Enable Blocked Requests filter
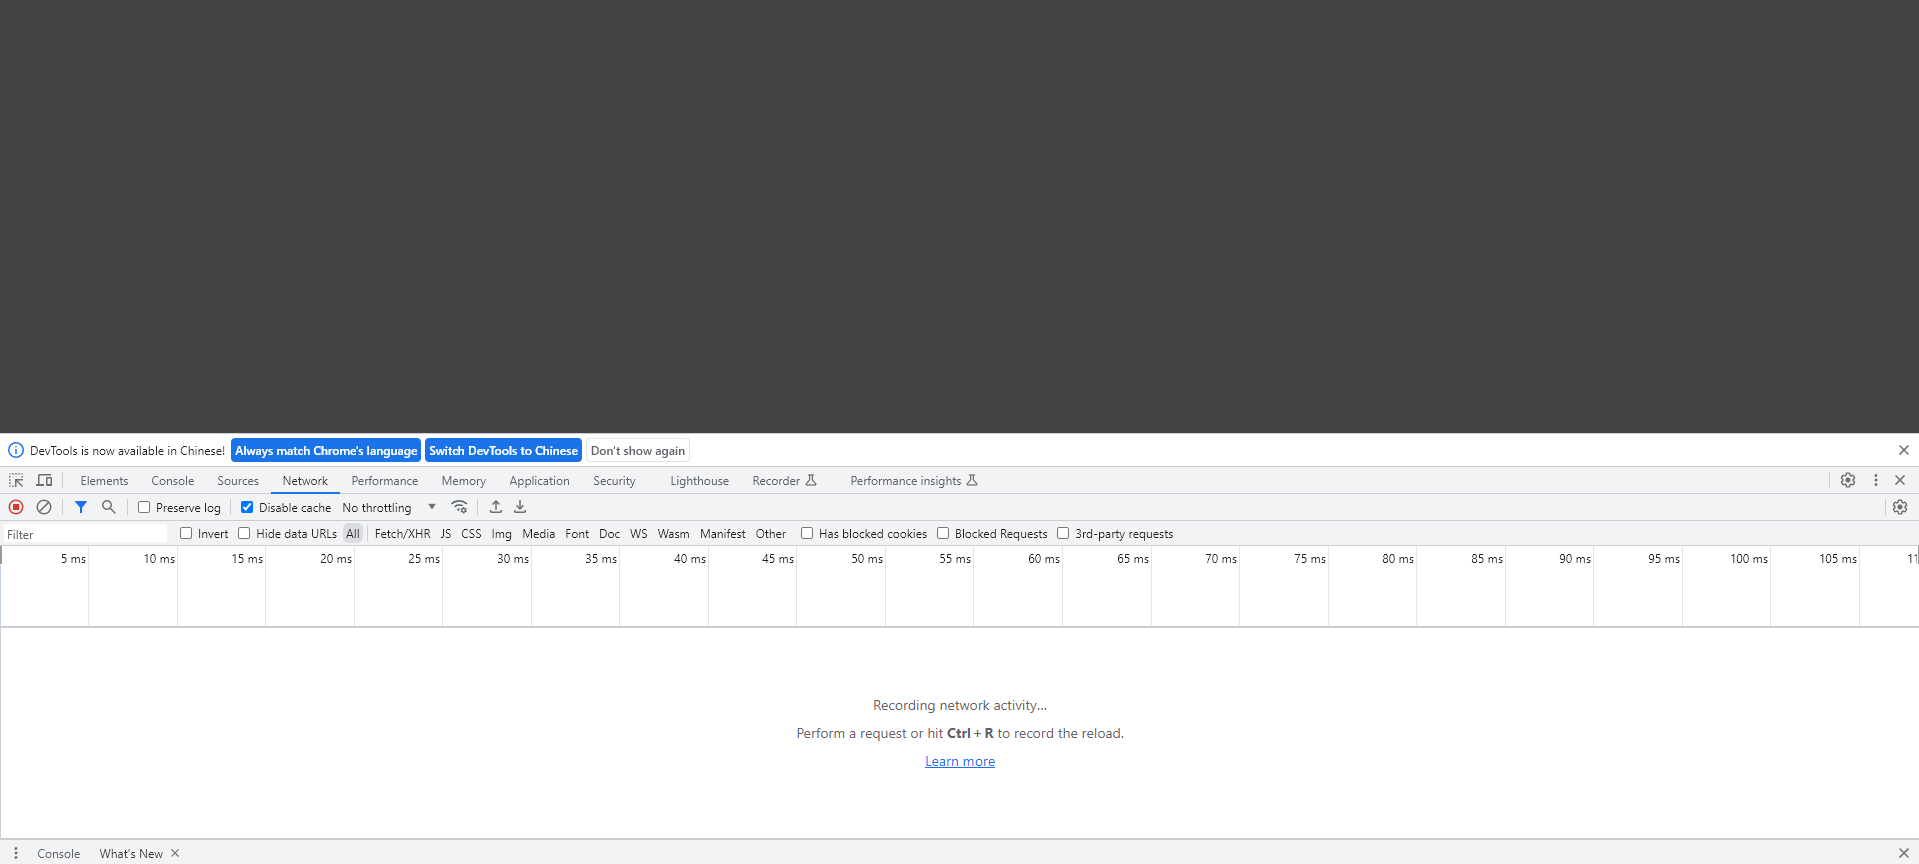 pyautogui.click(x=943, y=534)
